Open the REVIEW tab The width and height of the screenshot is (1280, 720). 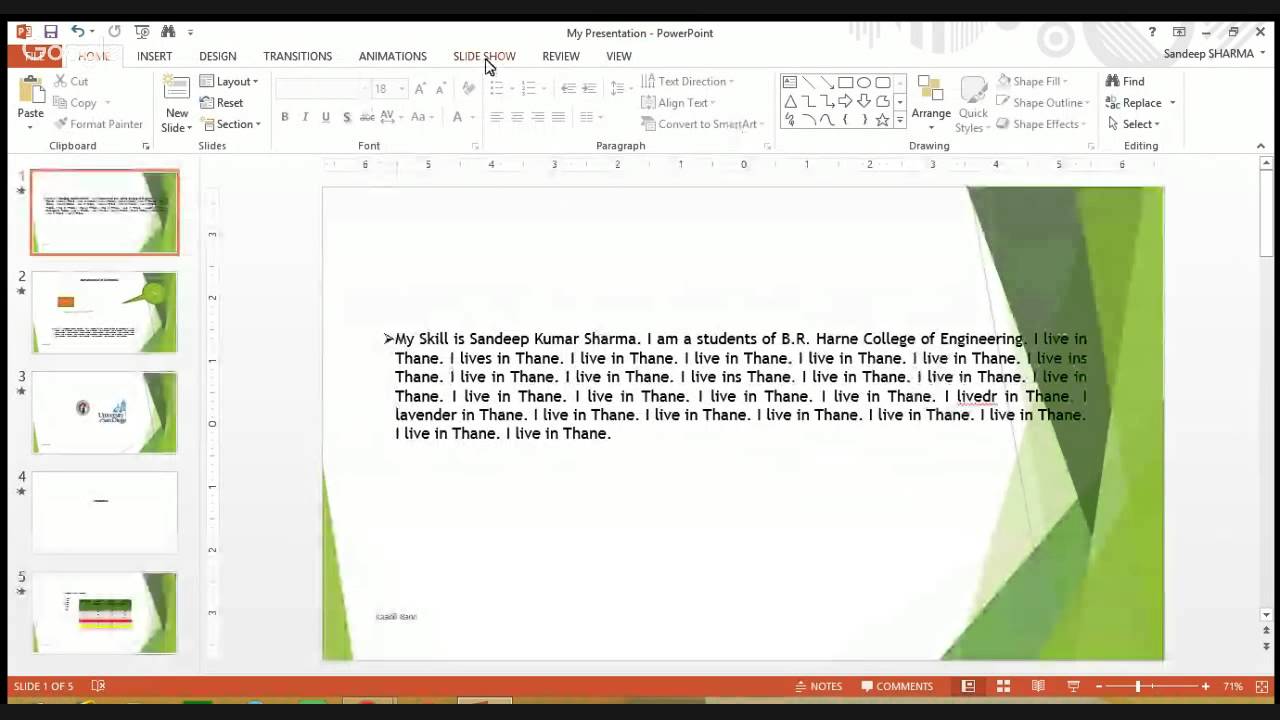(x=560, y=56)
